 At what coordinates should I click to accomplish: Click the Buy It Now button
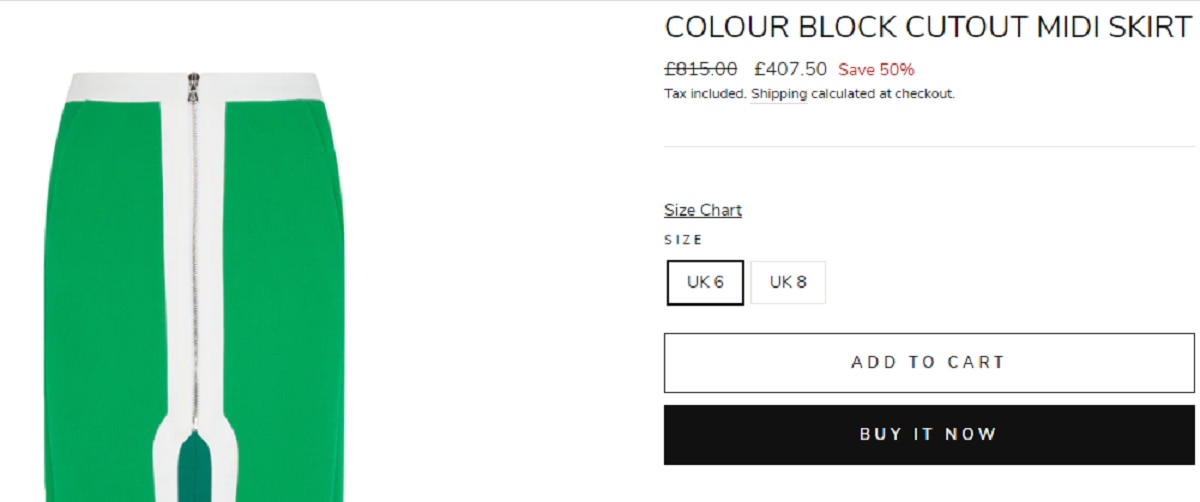929,435
